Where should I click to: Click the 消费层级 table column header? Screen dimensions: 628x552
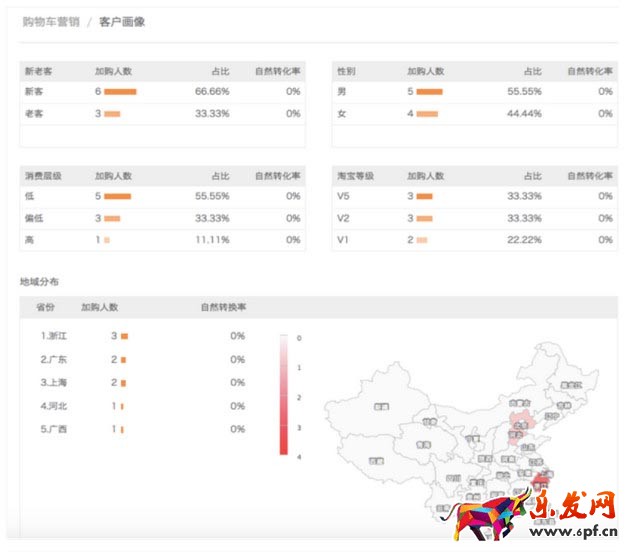click(43, 176)
